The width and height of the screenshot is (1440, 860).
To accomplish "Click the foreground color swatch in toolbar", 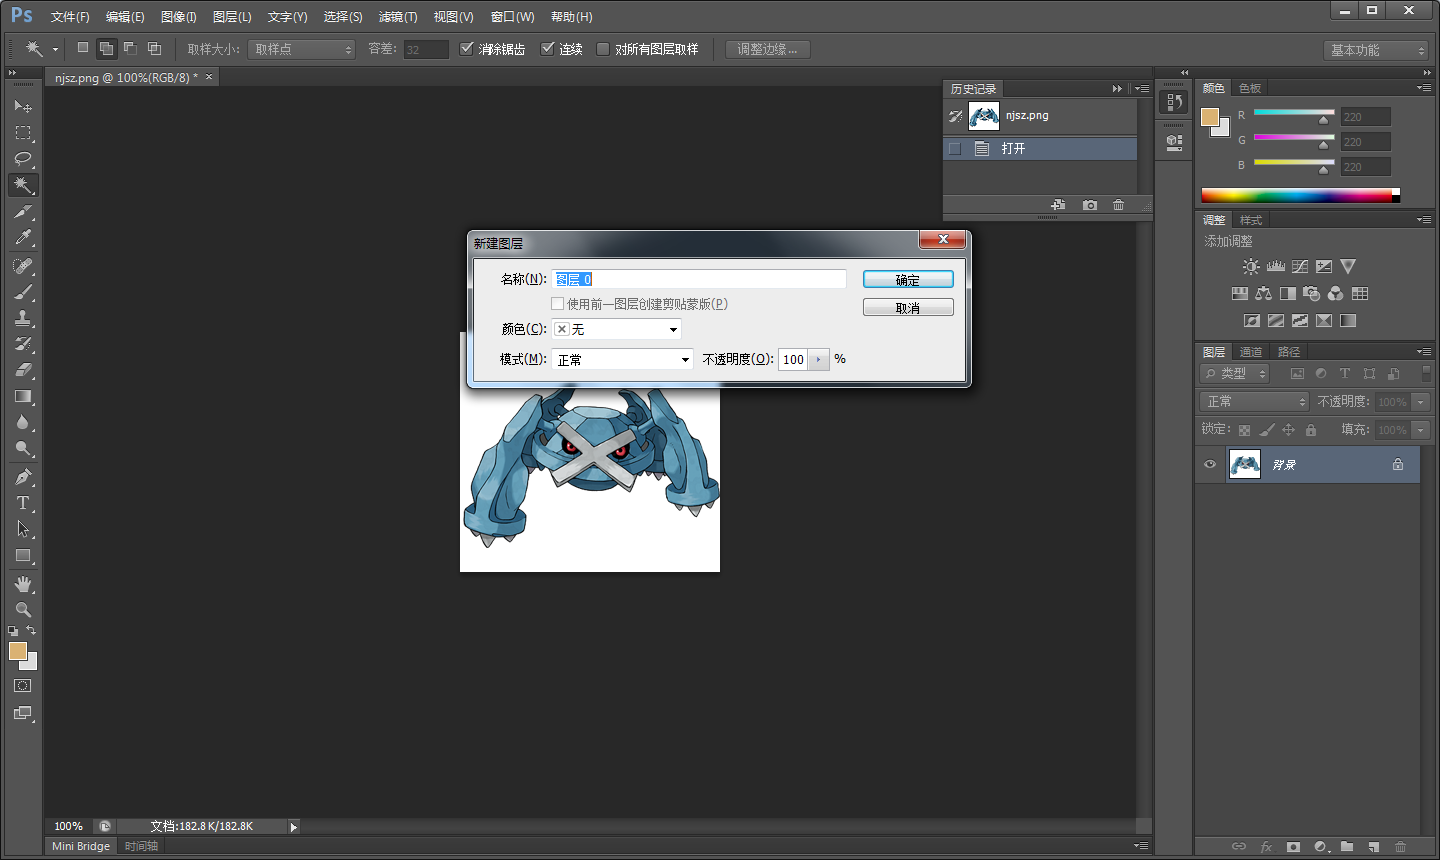I will (17, 651).
